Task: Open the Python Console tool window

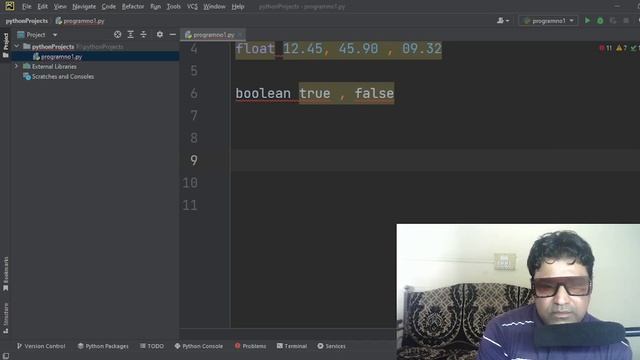Action: 199,346
